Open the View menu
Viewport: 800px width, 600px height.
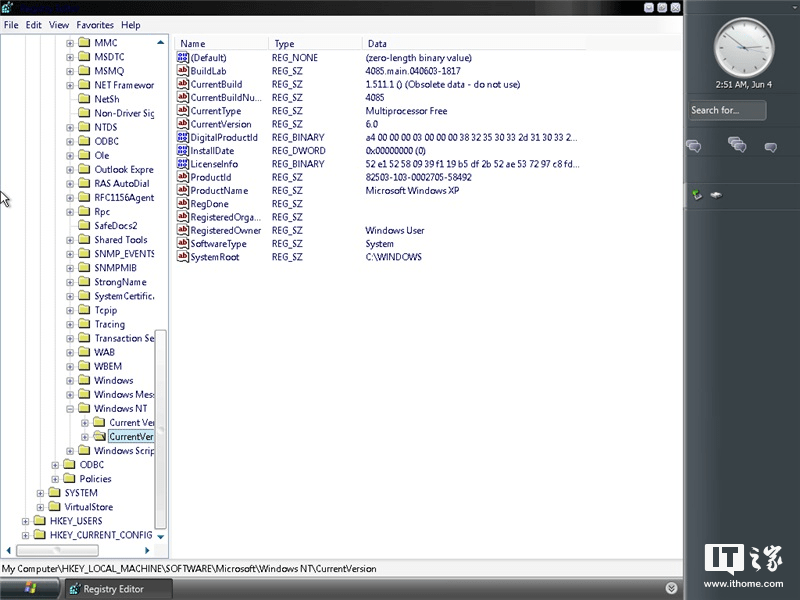pos(58,25)
